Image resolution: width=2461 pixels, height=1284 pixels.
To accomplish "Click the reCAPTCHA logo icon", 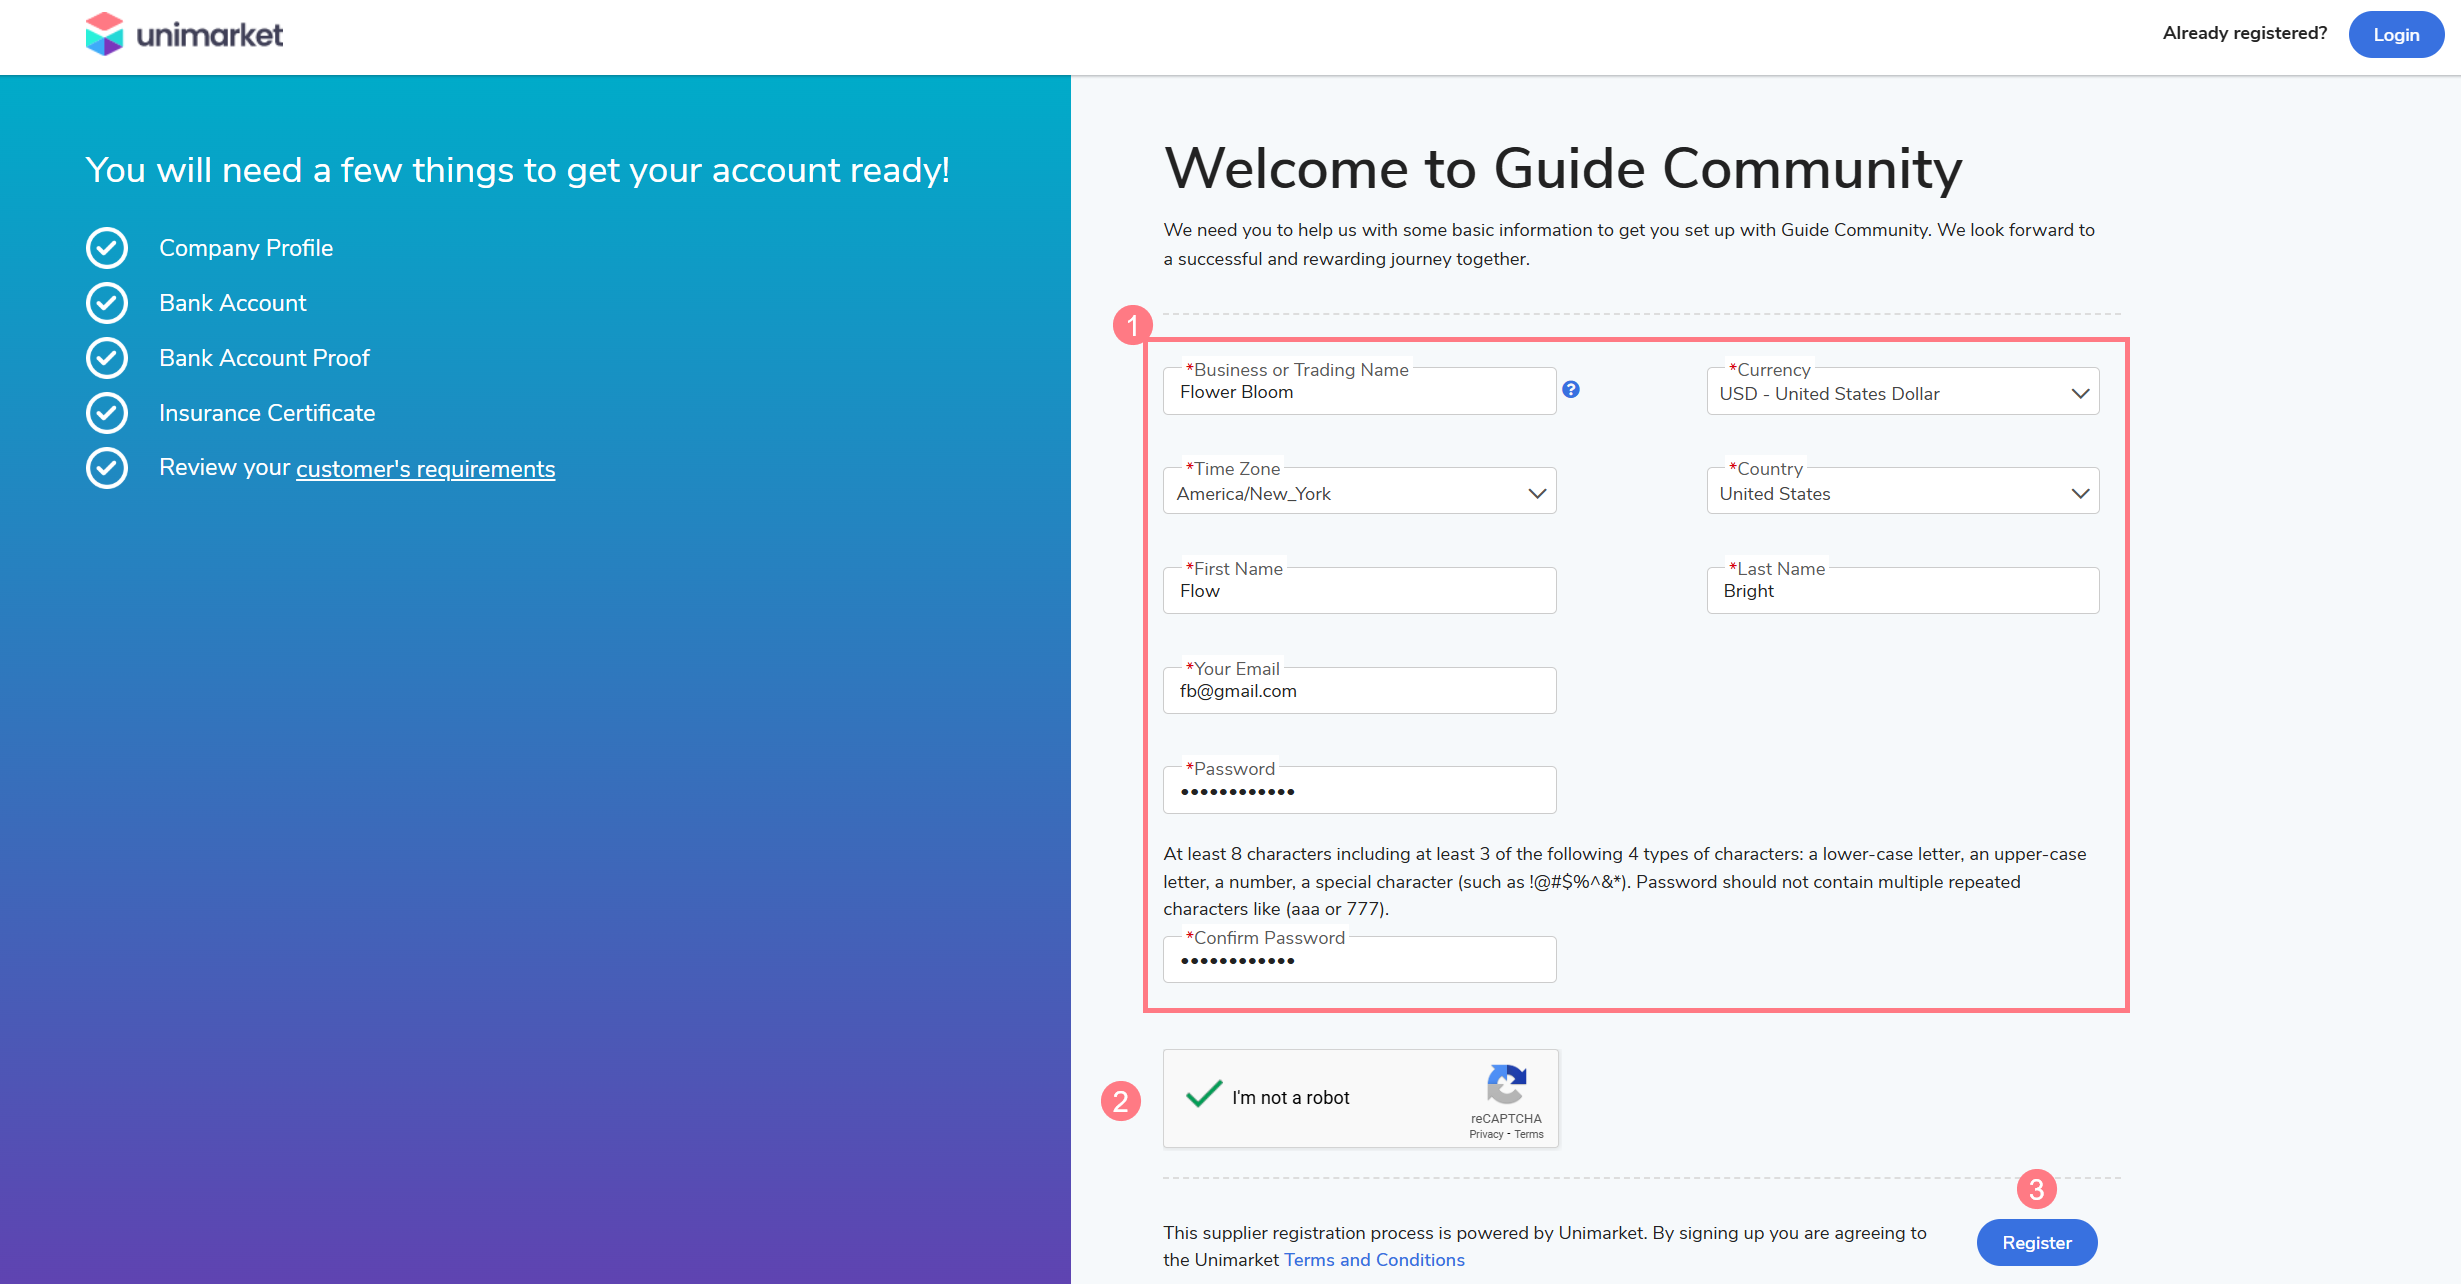I will point(1506,1084).
